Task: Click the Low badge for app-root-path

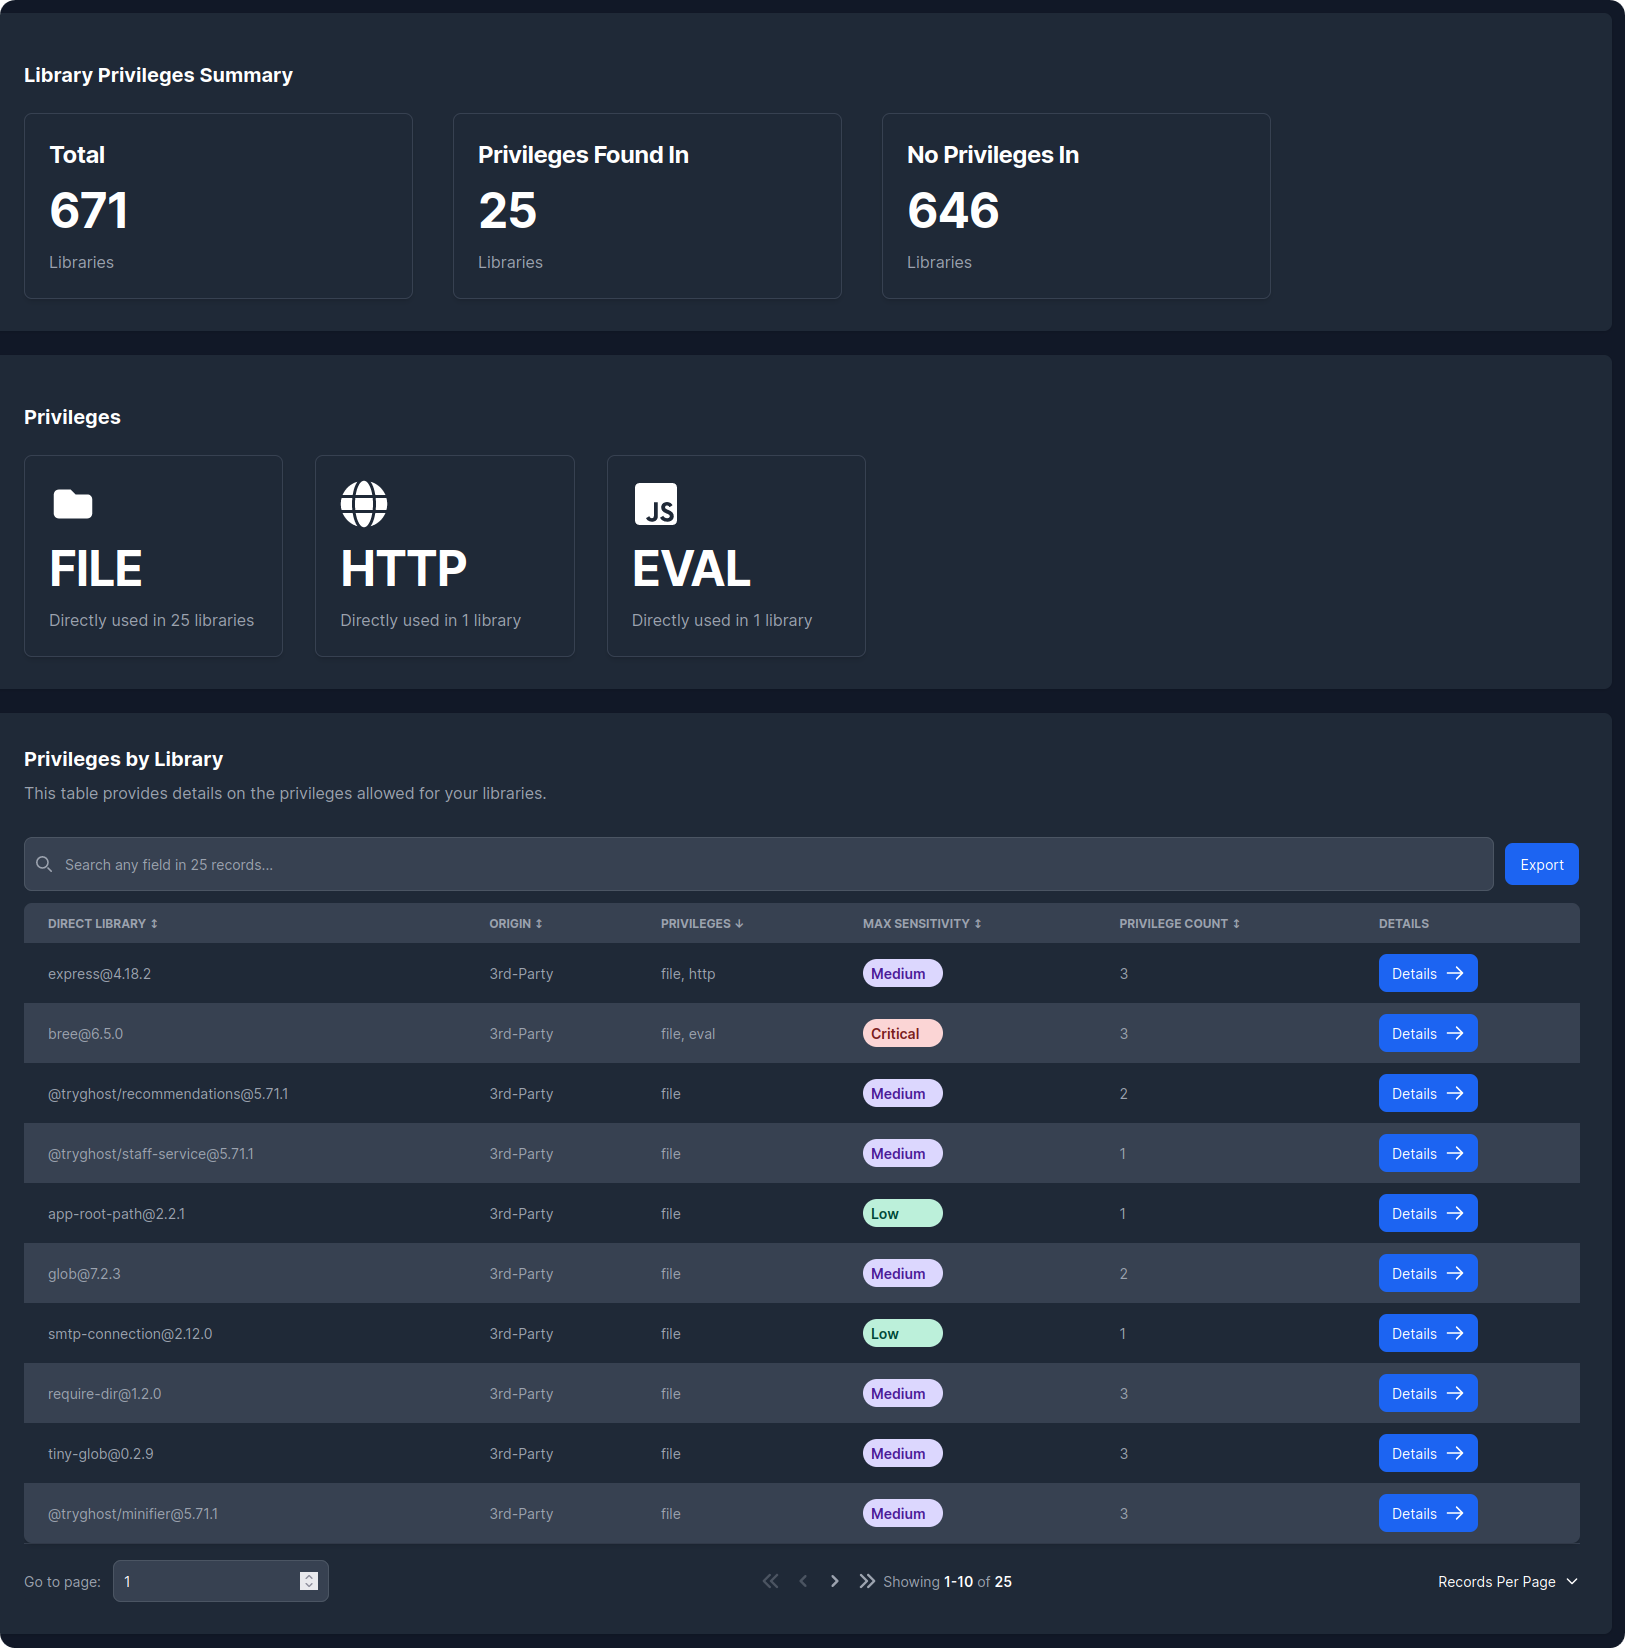Action: [x=902, y=1213]
